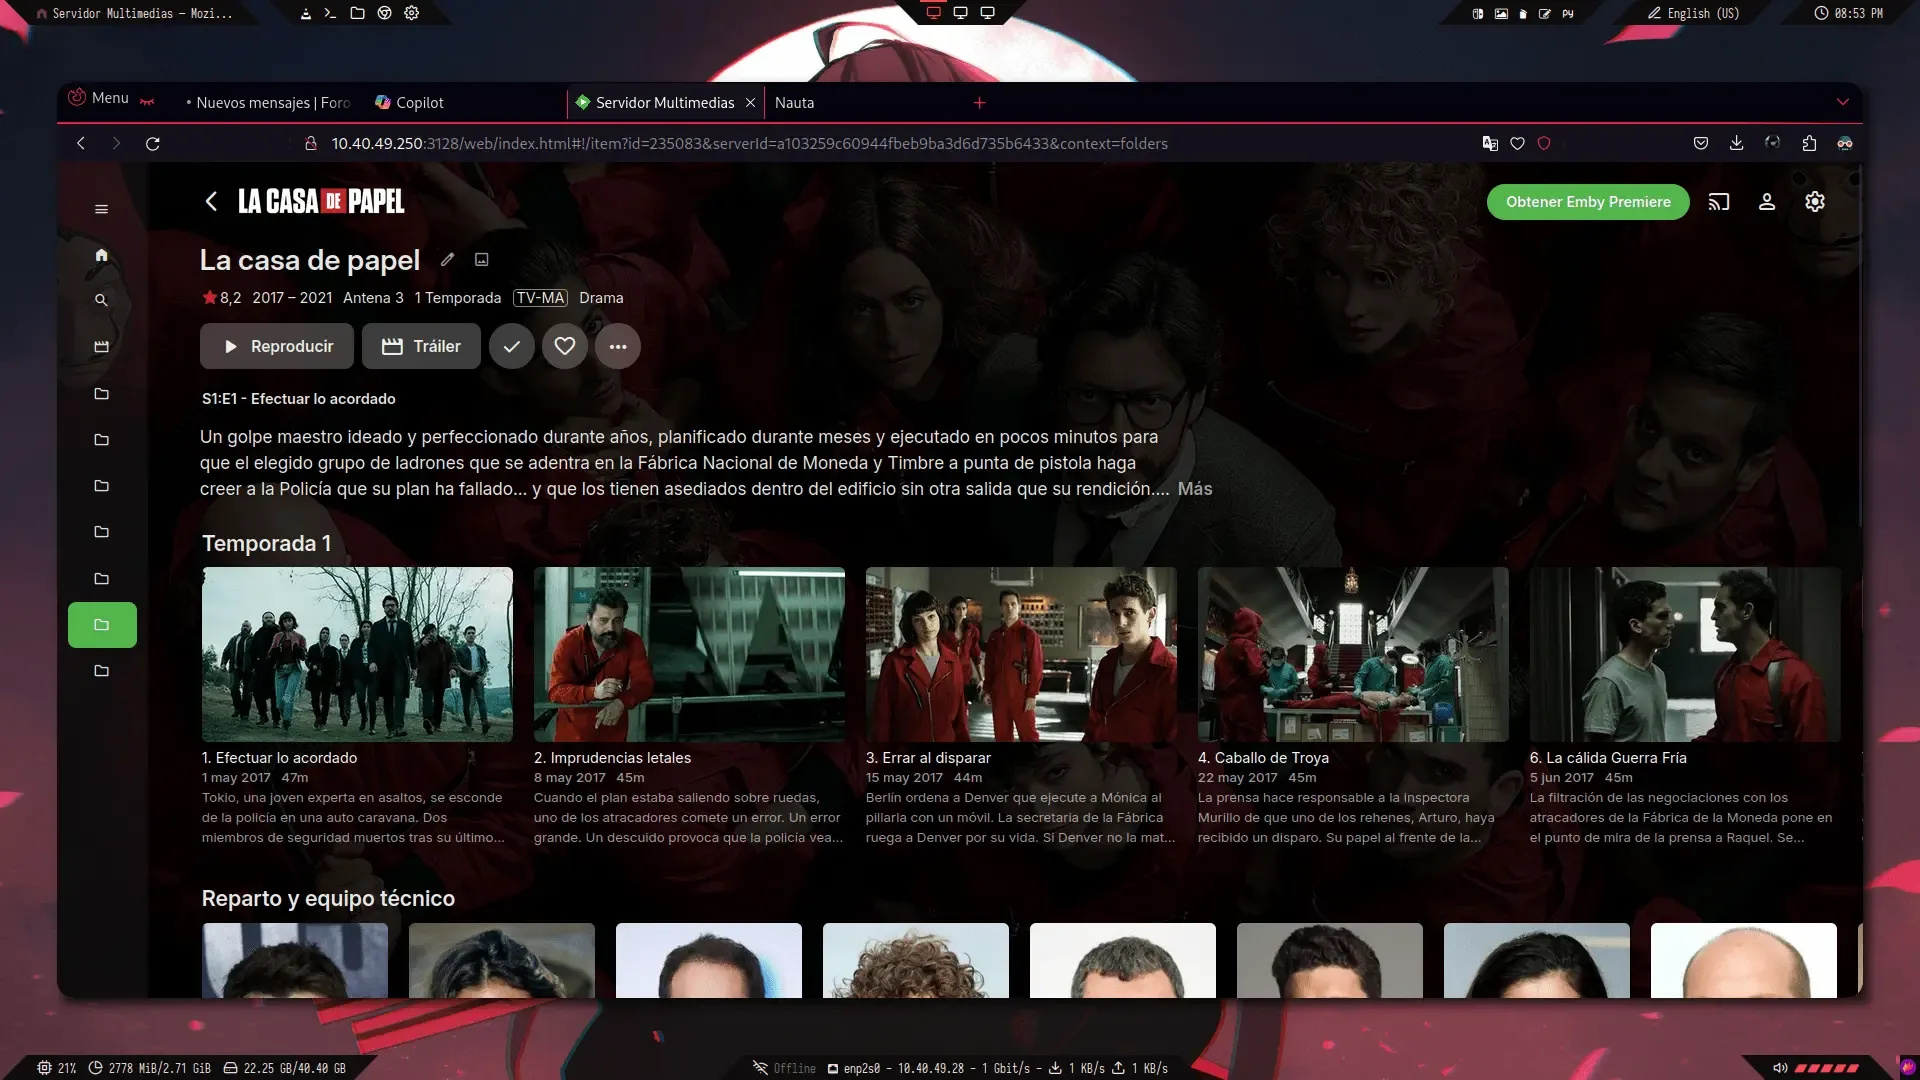Open the cast to device icon
Image resolution: width=1920 pixels, height=1080 pixels.
tap(1719, 202)
